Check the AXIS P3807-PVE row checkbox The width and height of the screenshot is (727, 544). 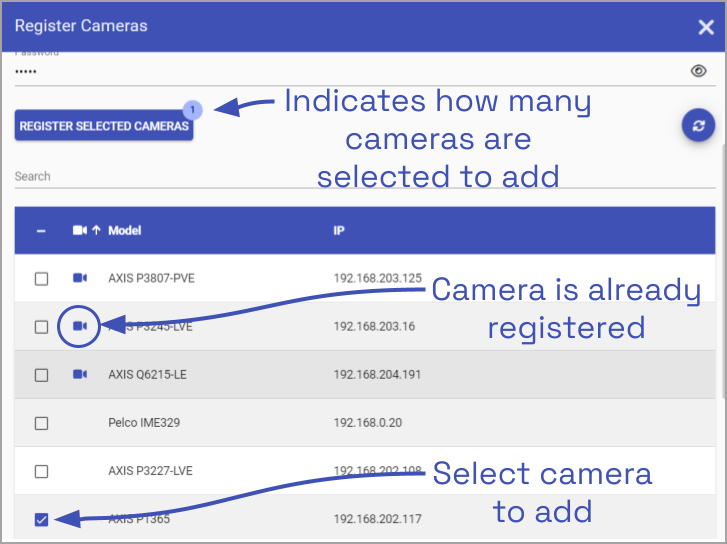pyautogui.click(x=42, y=279)
